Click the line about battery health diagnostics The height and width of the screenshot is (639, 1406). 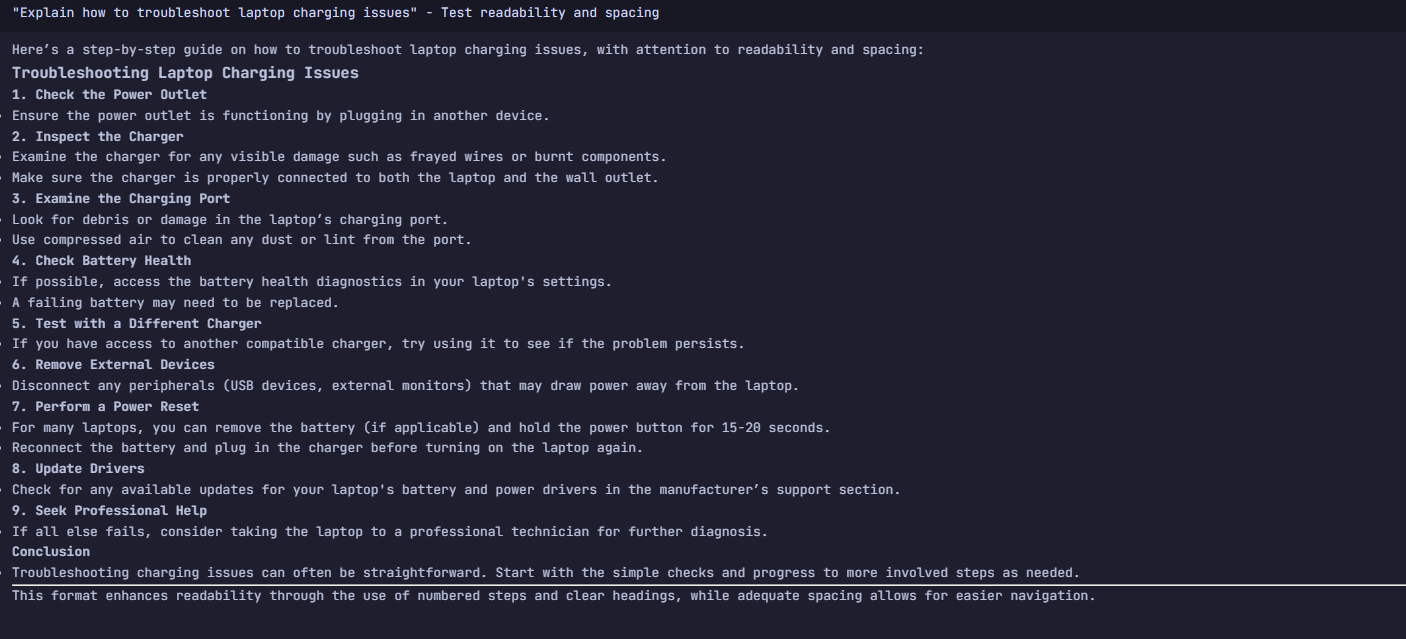tap(312, 282)
